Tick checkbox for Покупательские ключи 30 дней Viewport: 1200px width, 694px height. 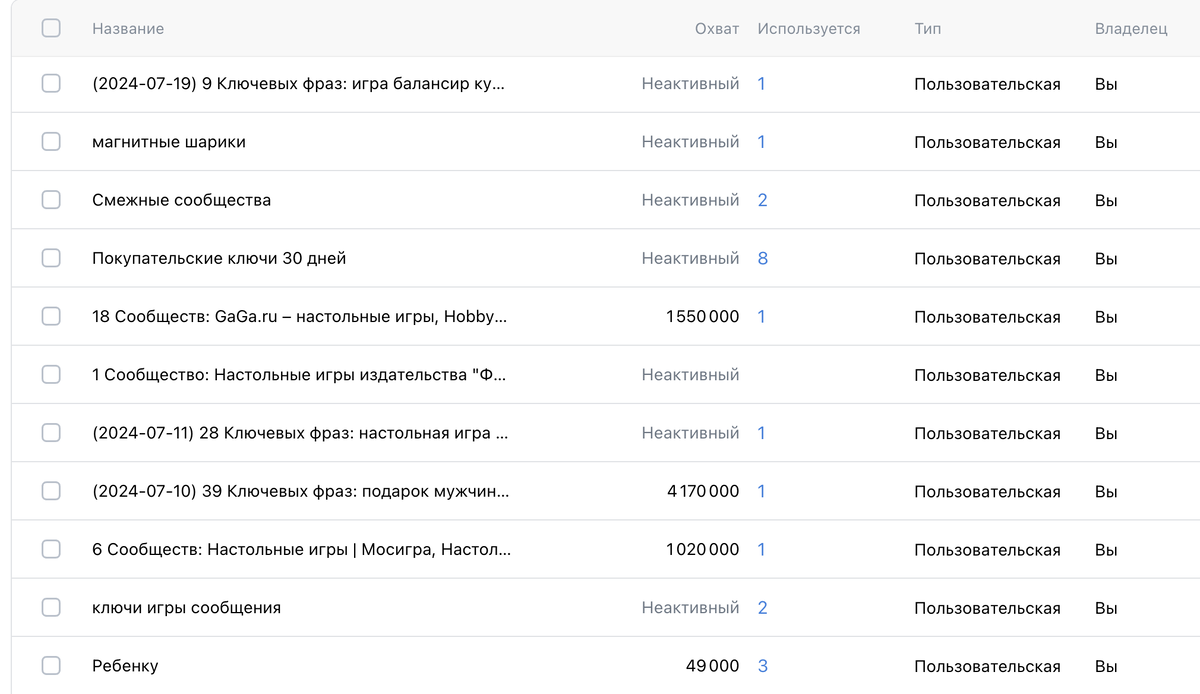[x=51, y=258]
